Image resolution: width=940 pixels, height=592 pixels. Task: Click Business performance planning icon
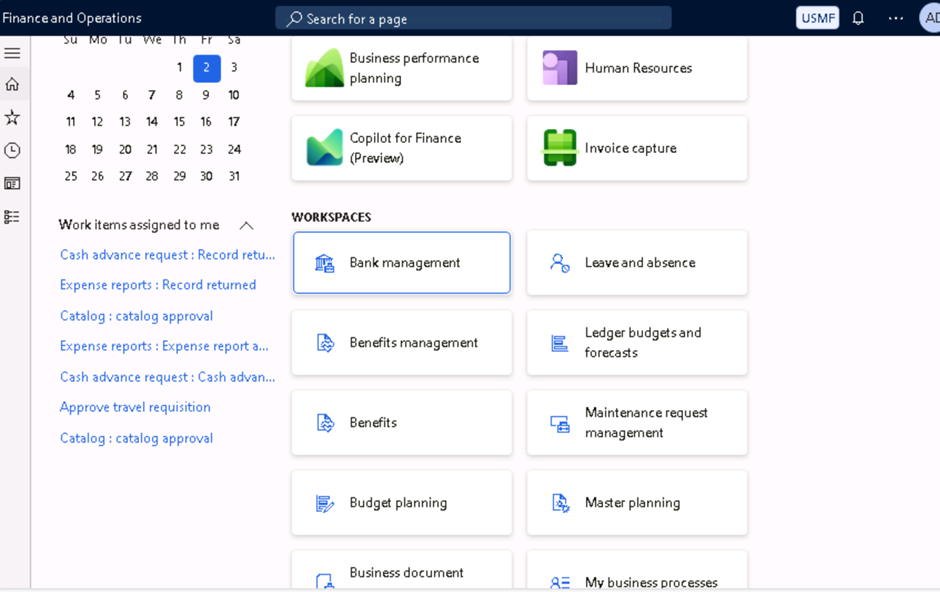[x=324, y=68]
